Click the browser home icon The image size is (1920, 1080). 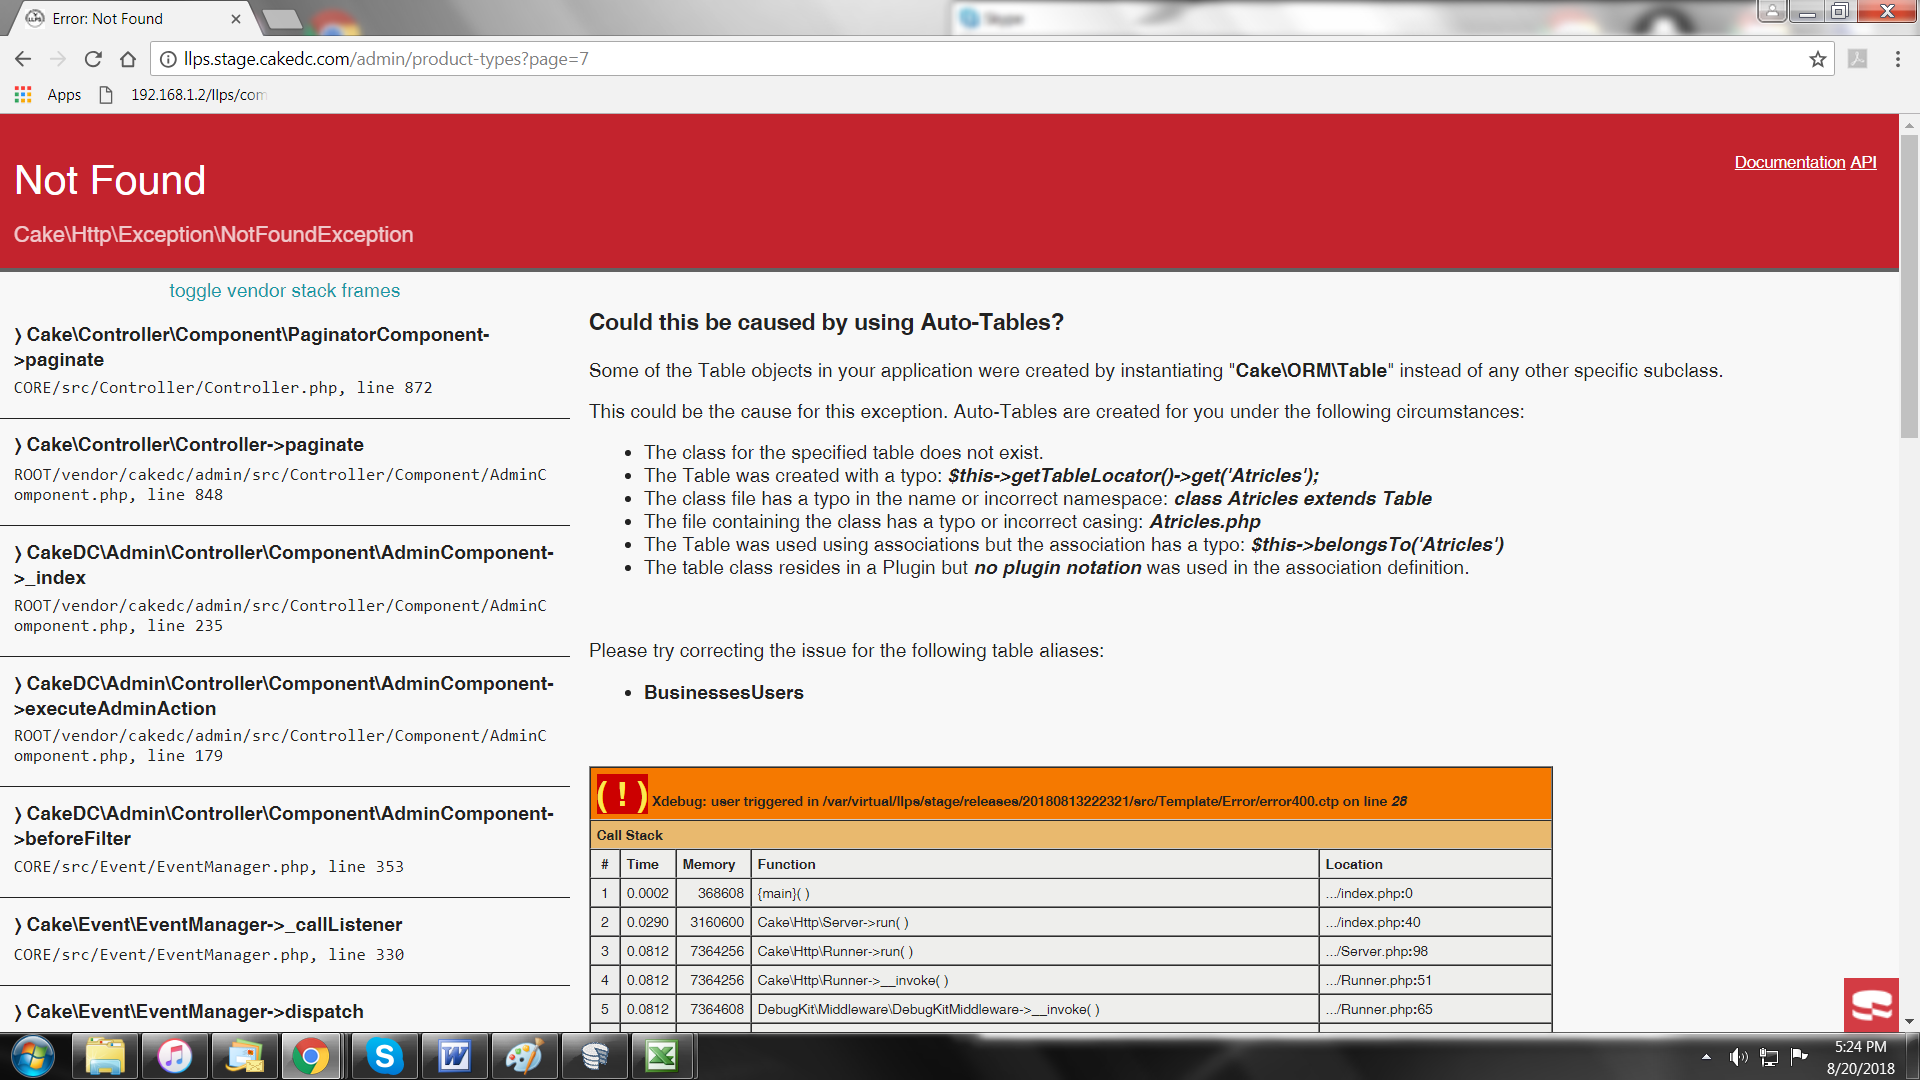(x=128, y=59)
